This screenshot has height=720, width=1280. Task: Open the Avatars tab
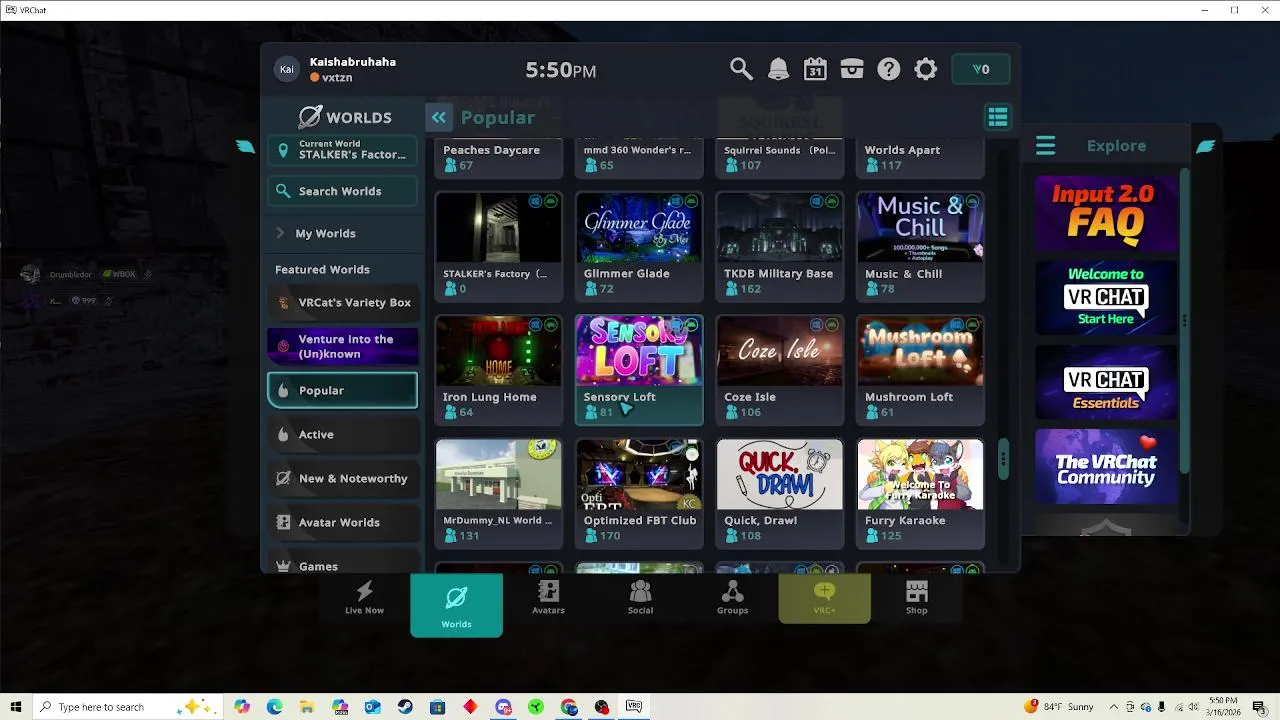[x=548, y=598]
